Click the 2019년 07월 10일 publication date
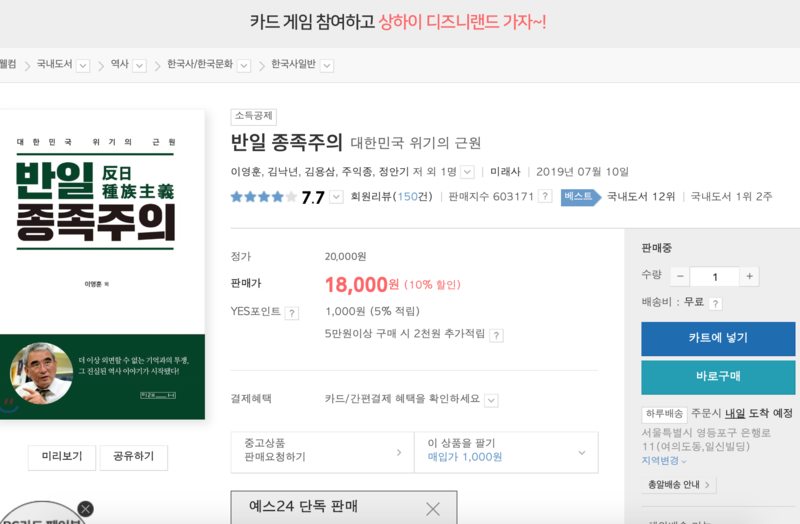This screenshot has height=524, width=800. pyautogui.click(x=582, y=172)
